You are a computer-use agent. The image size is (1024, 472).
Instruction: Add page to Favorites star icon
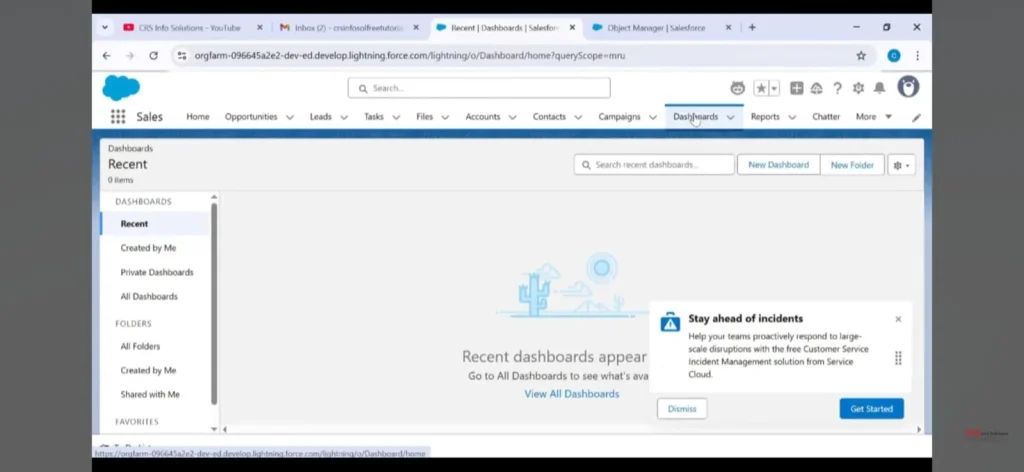click(x=761, y=88)
